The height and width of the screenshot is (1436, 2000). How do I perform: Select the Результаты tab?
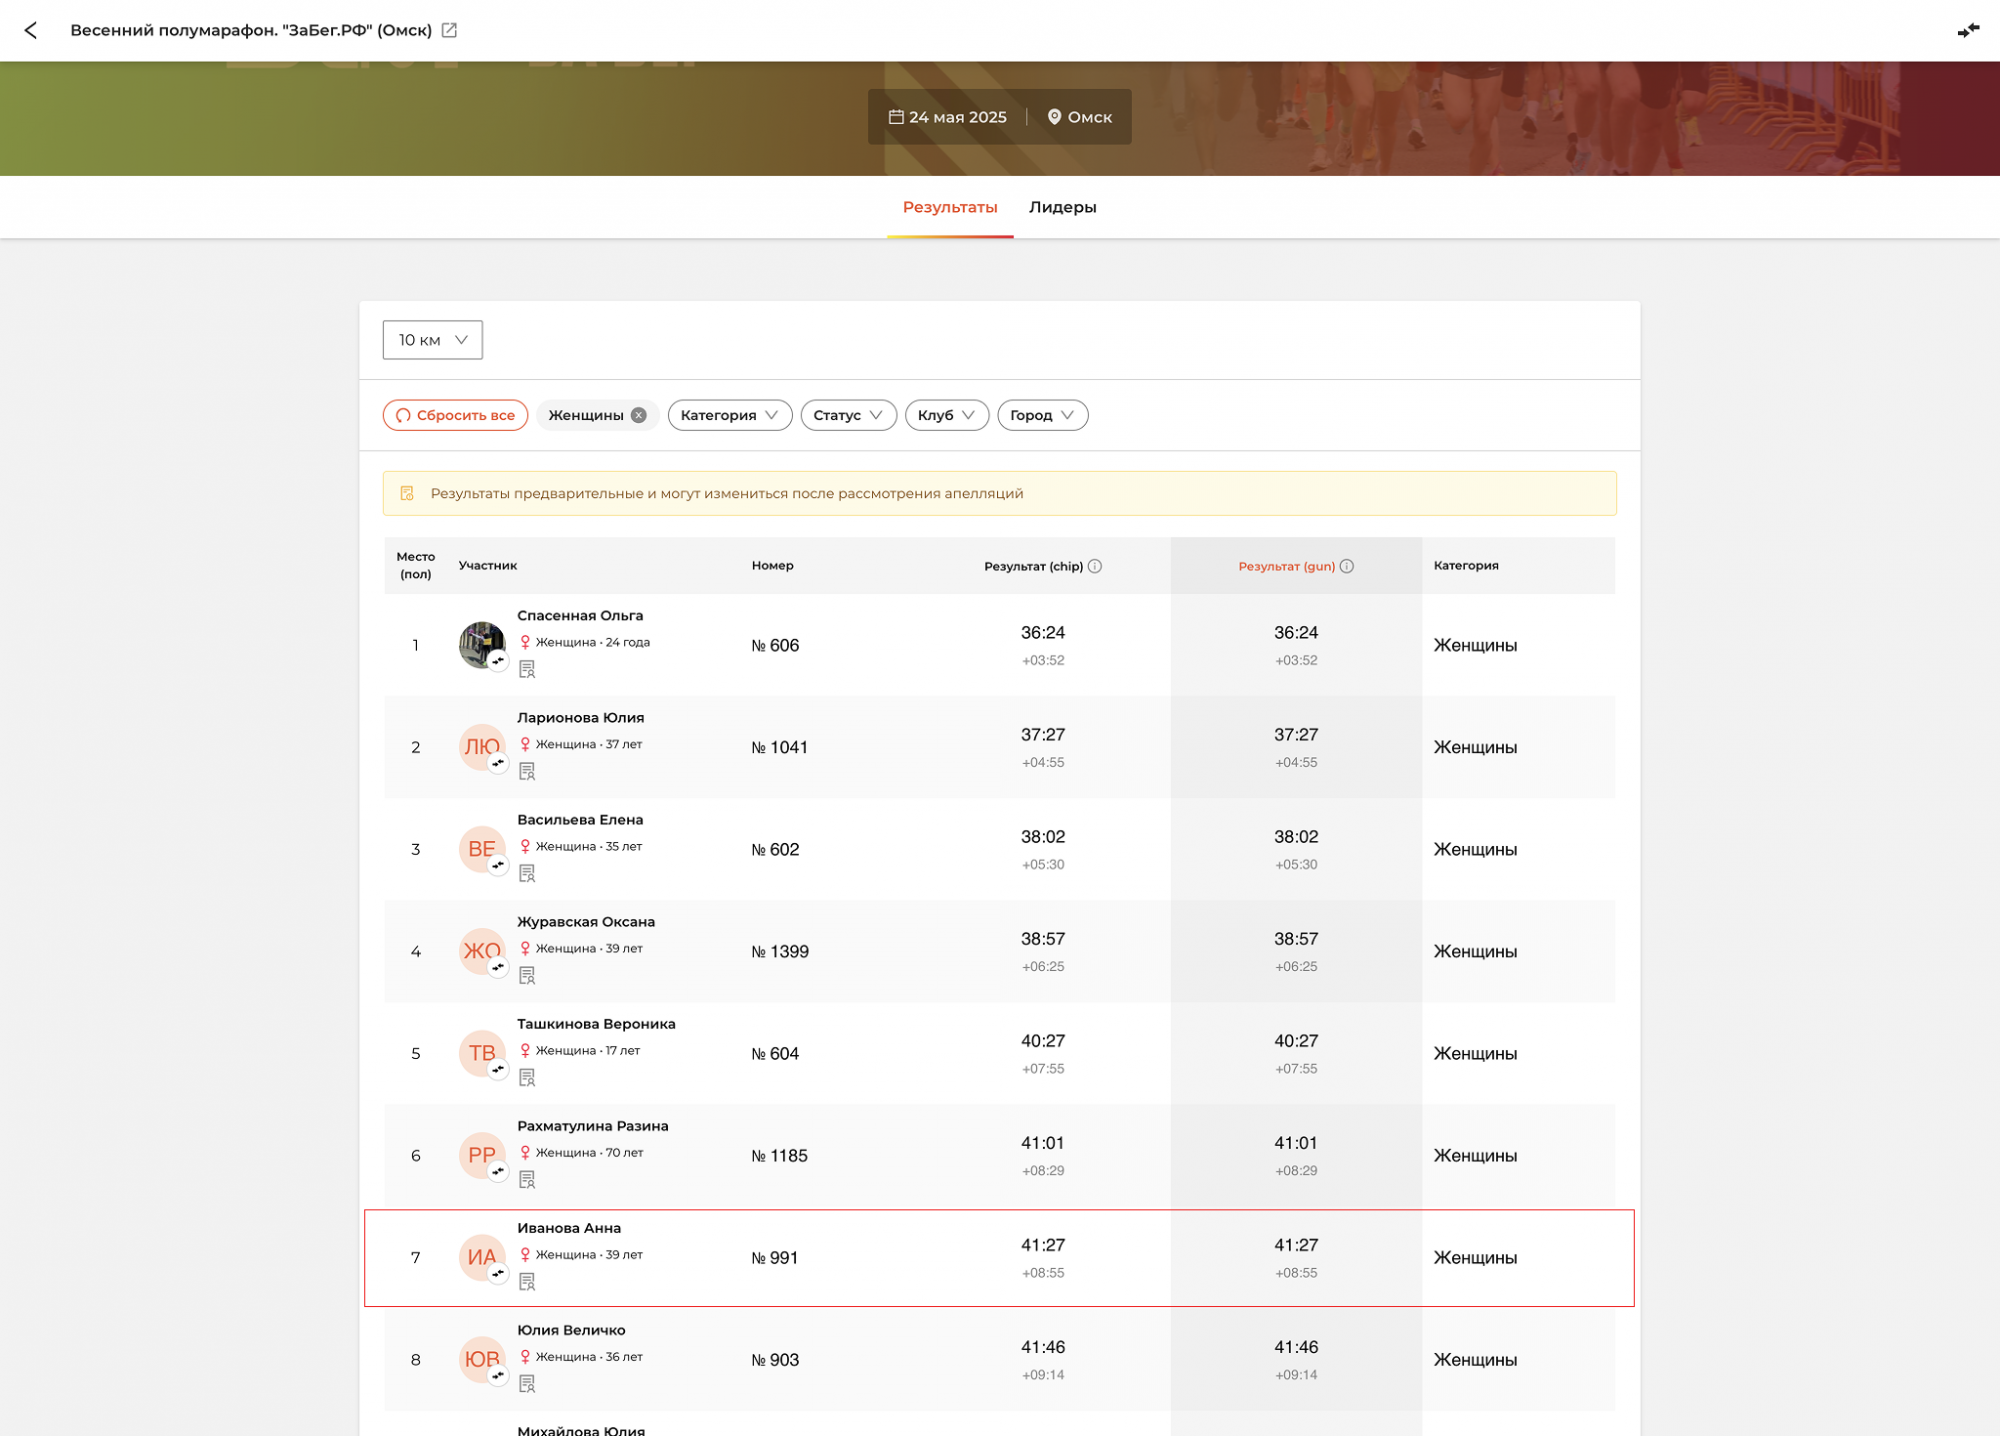click(949, 207)
